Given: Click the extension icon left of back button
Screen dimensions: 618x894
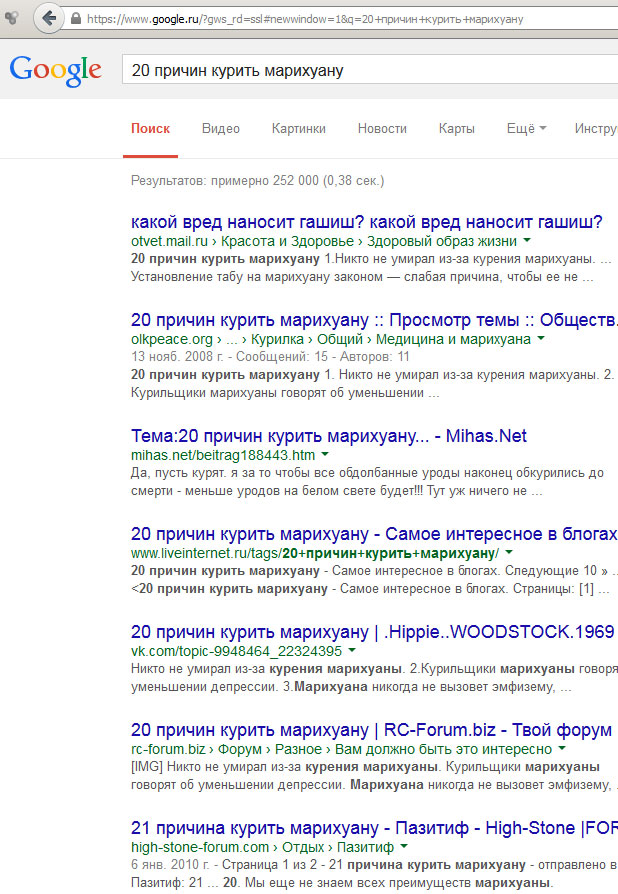Looking at the screenshot, I should tap(11, 18).
